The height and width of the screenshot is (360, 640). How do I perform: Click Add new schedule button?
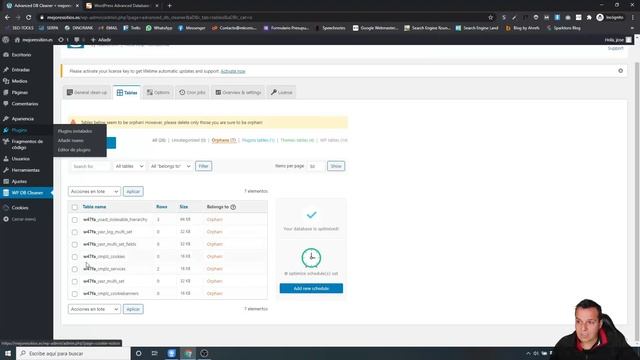[311, 288]
